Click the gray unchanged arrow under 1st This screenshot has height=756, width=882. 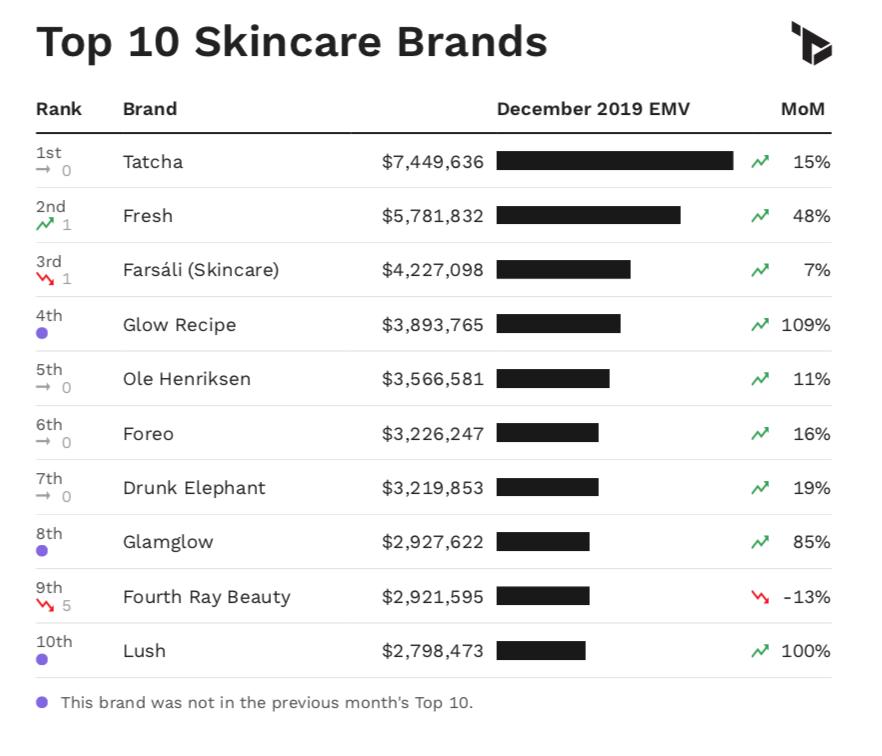coord(44,170)
